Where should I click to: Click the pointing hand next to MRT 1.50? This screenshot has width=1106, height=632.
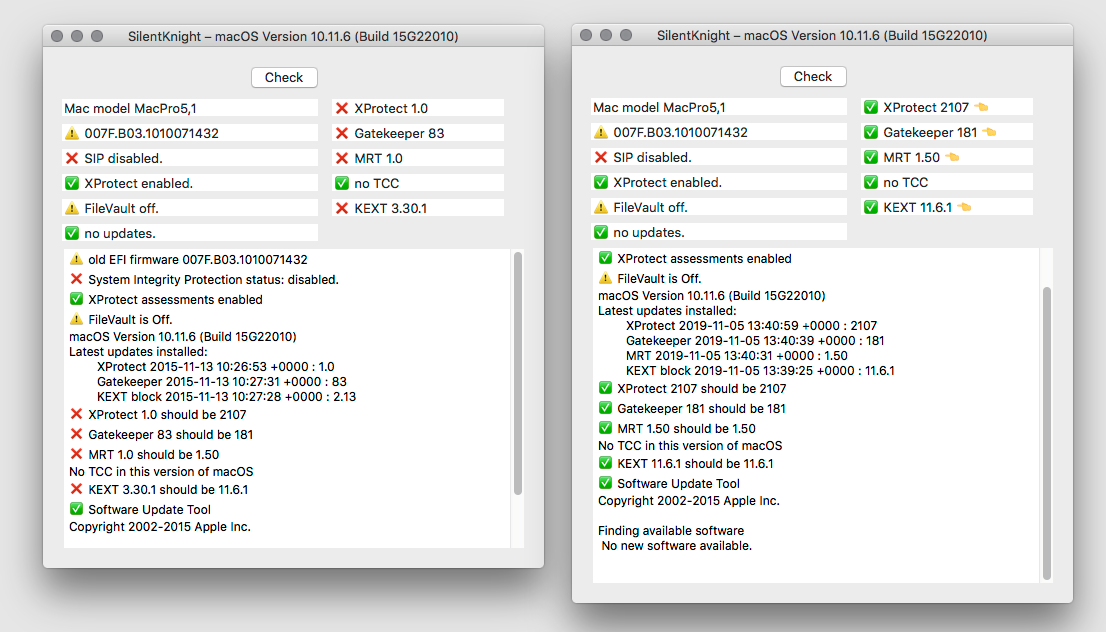[x=952, y=157]
